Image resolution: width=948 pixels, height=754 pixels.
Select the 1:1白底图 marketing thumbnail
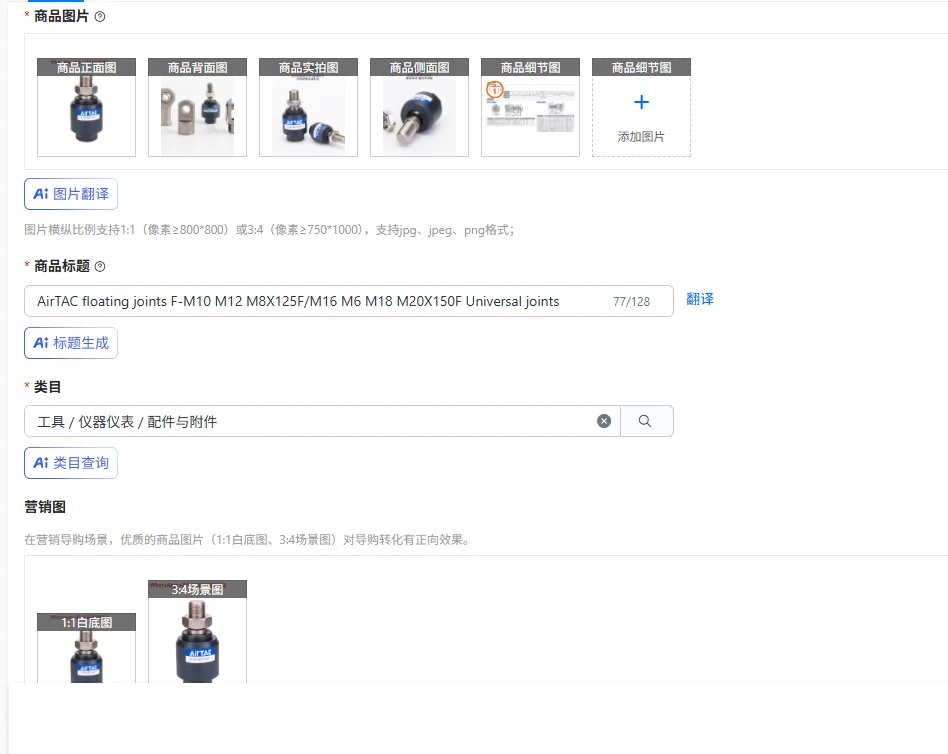[x=86, y=648]
